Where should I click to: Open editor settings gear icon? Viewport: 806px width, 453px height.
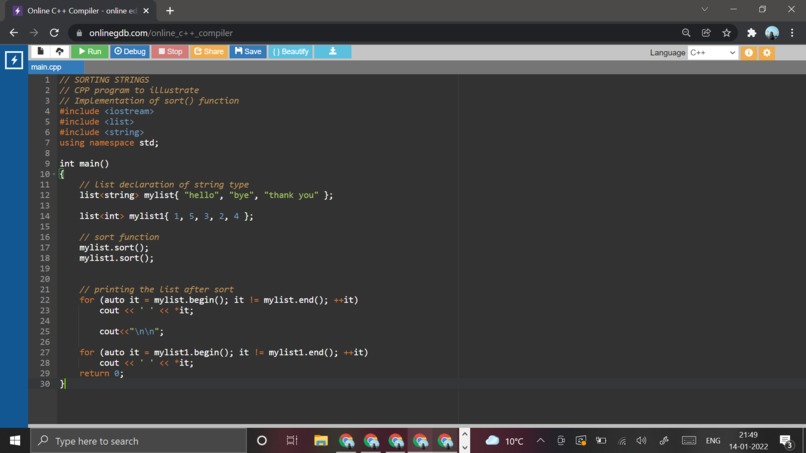coord(766,52)
